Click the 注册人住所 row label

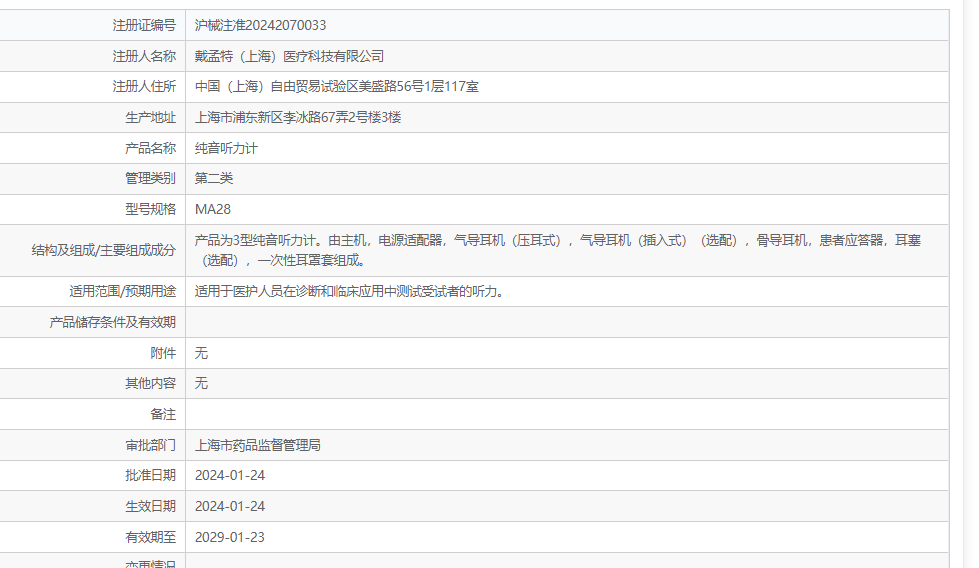point(144,87)
